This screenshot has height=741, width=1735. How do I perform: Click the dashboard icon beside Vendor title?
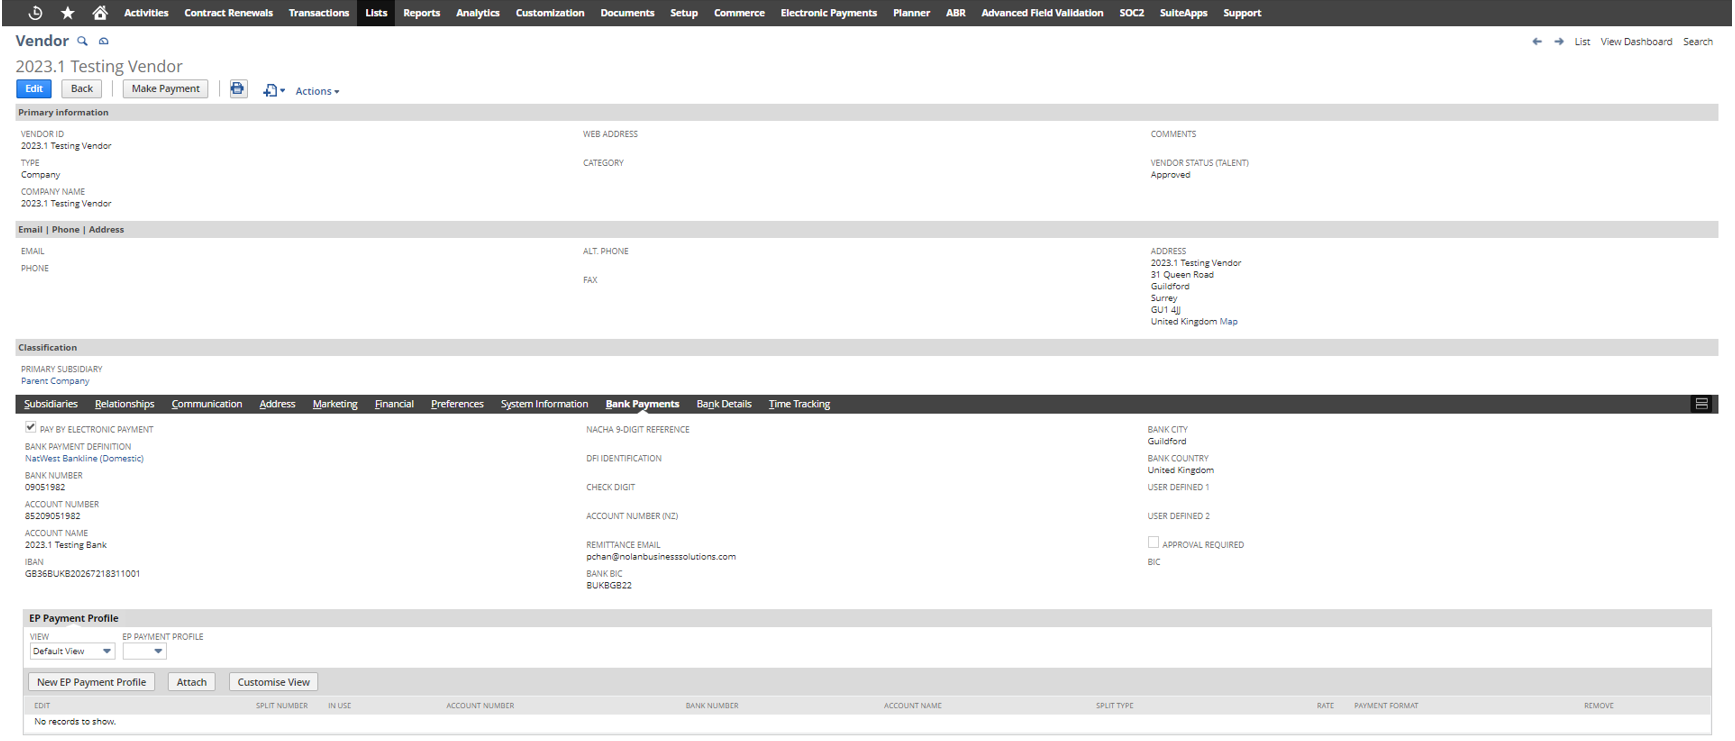click(103, 41)
